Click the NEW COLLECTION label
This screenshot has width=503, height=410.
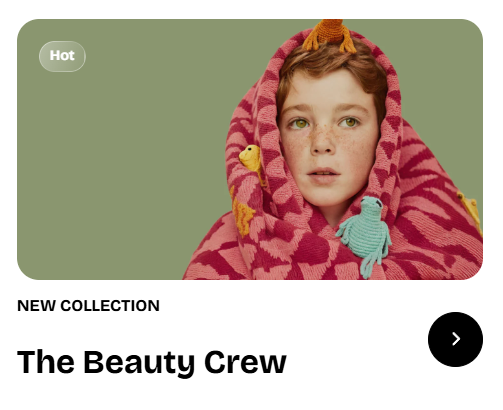pyautogui.click(x=88, y=306)
